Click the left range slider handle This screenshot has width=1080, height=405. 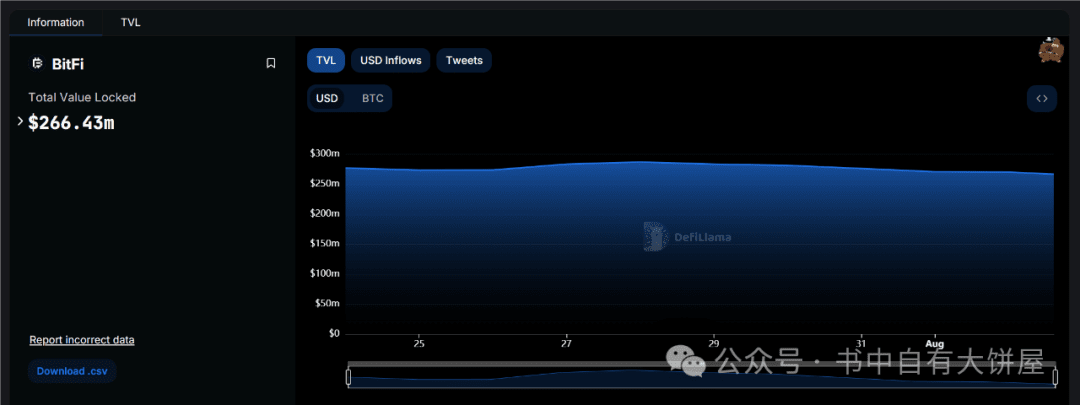349,377
